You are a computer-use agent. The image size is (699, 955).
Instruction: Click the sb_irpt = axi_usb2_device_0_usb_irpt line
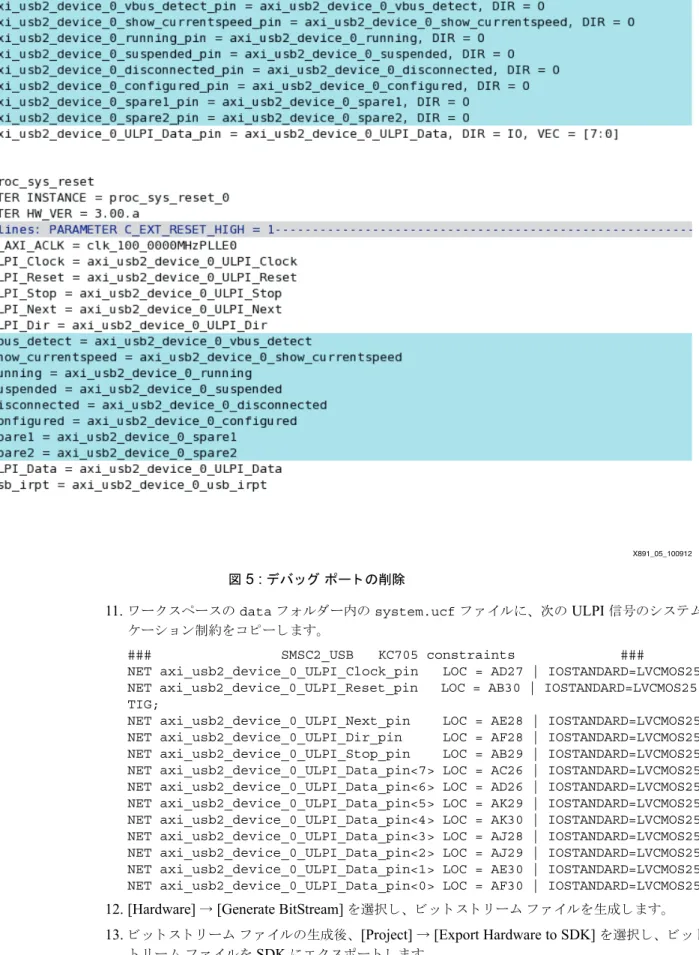coord(133,485)
